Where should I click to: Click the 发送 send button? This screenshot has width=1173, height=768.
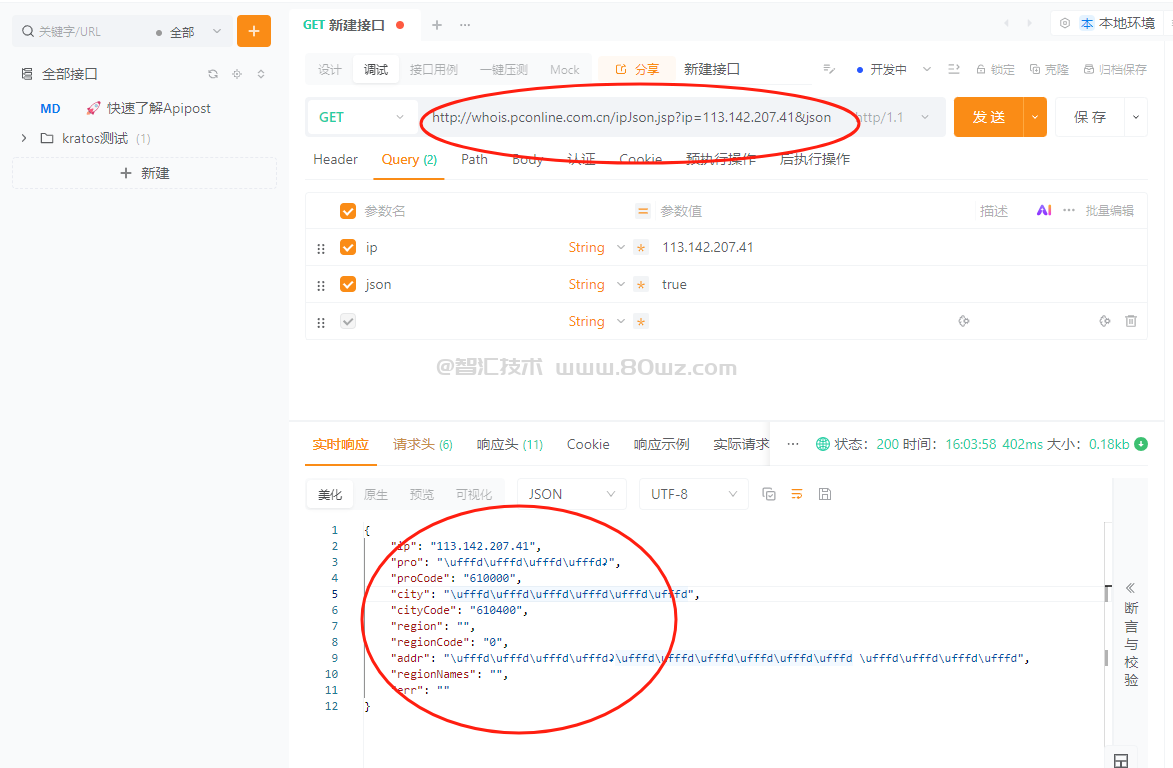pos(988,117)
